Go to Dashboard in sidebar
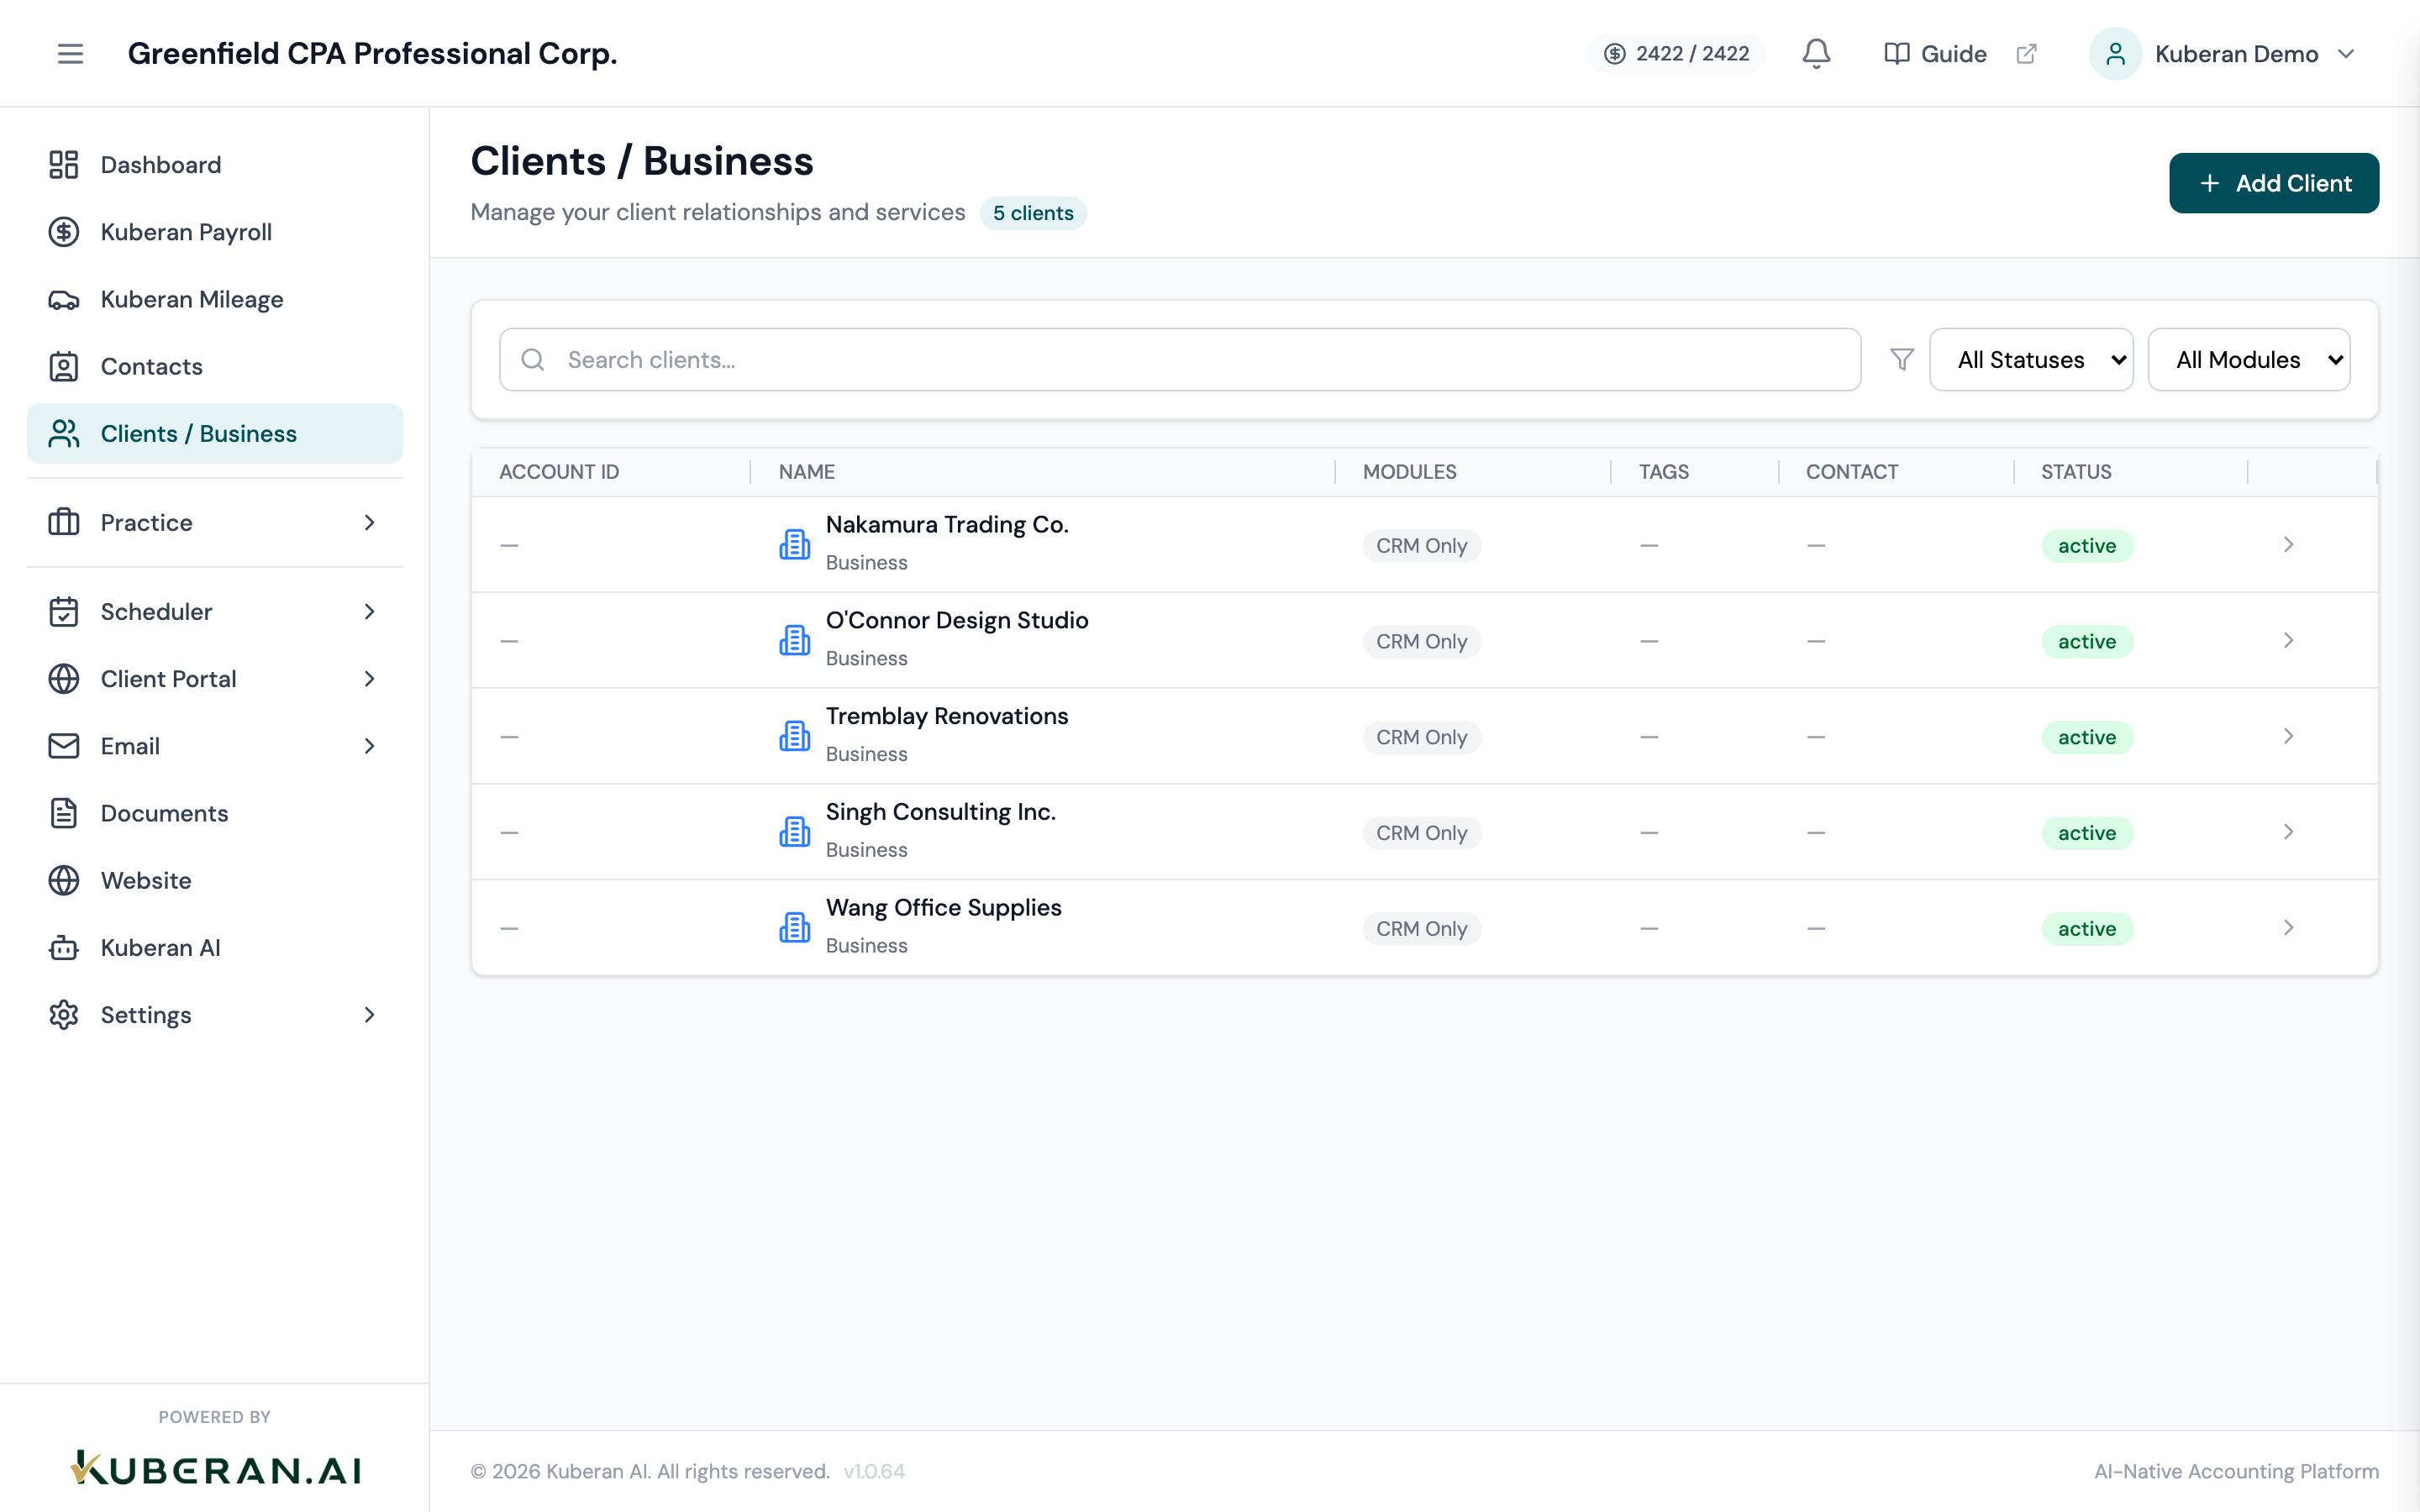The image size is (2420, 1512). [x=215, y=165]
